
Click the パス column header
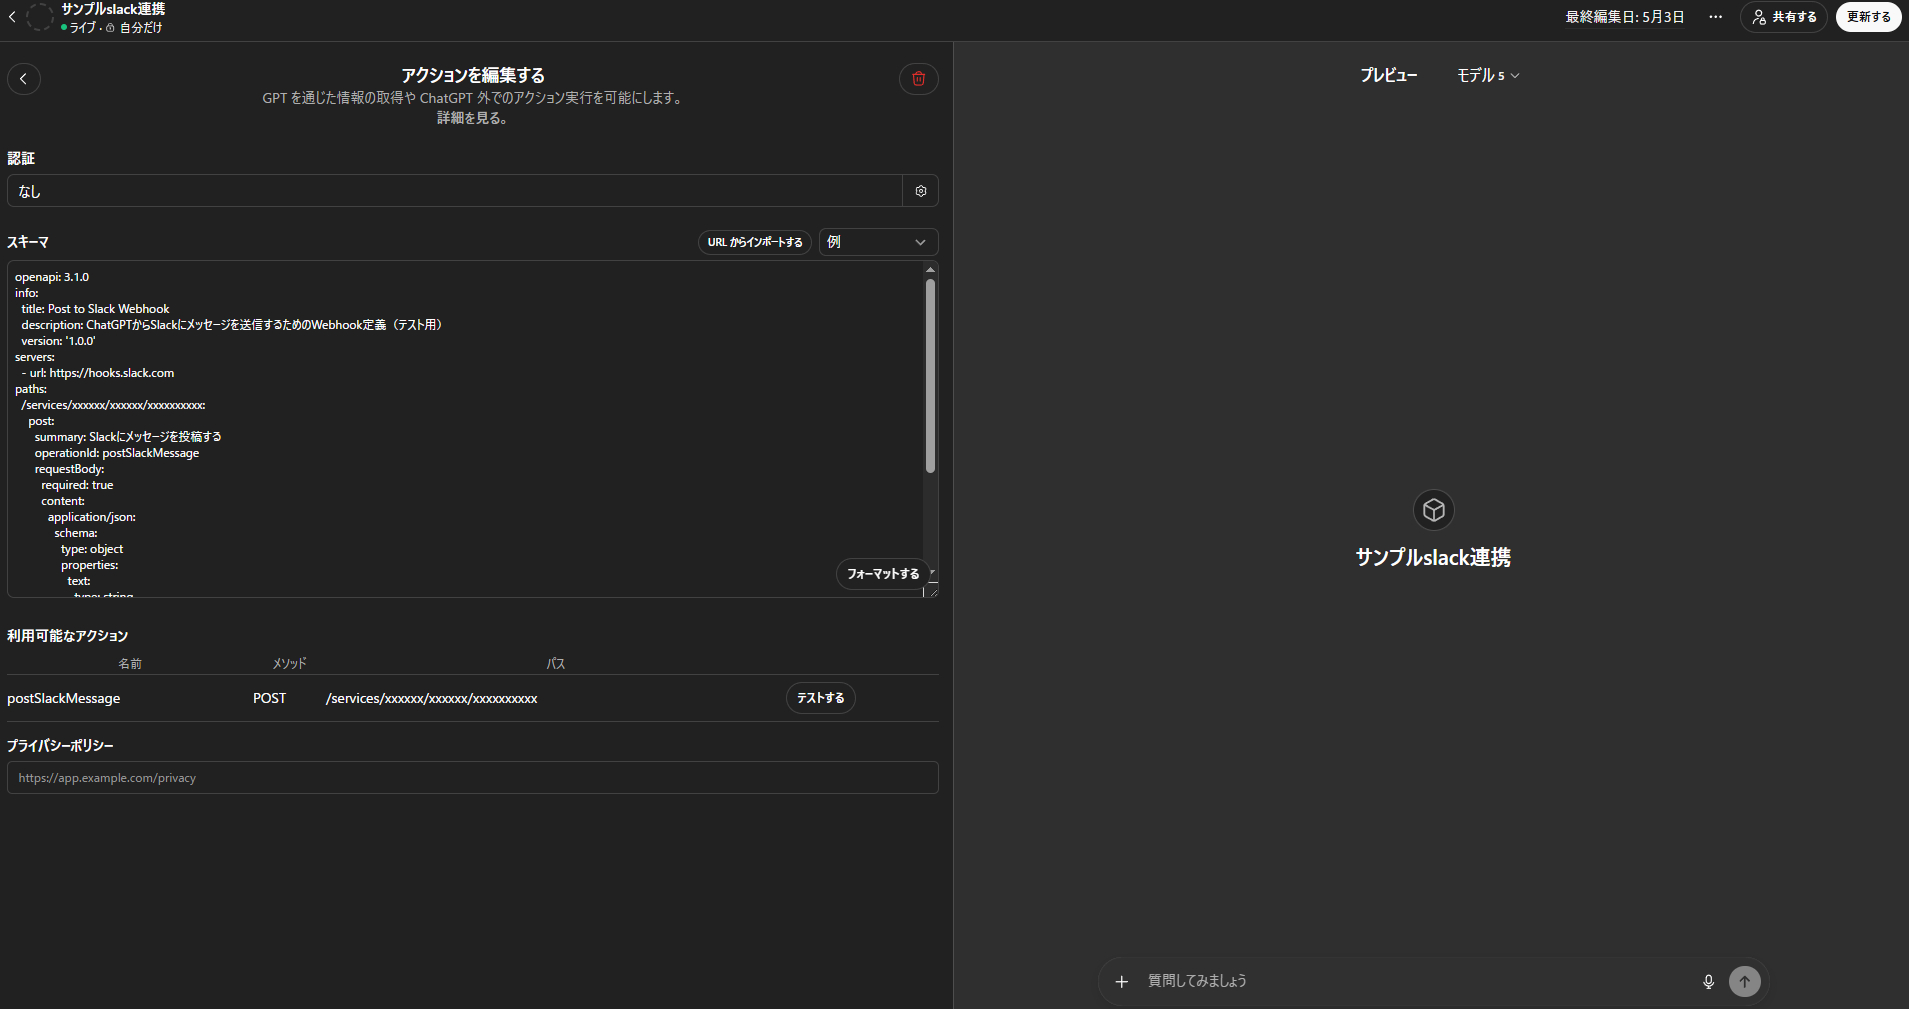tap(556, 664)
